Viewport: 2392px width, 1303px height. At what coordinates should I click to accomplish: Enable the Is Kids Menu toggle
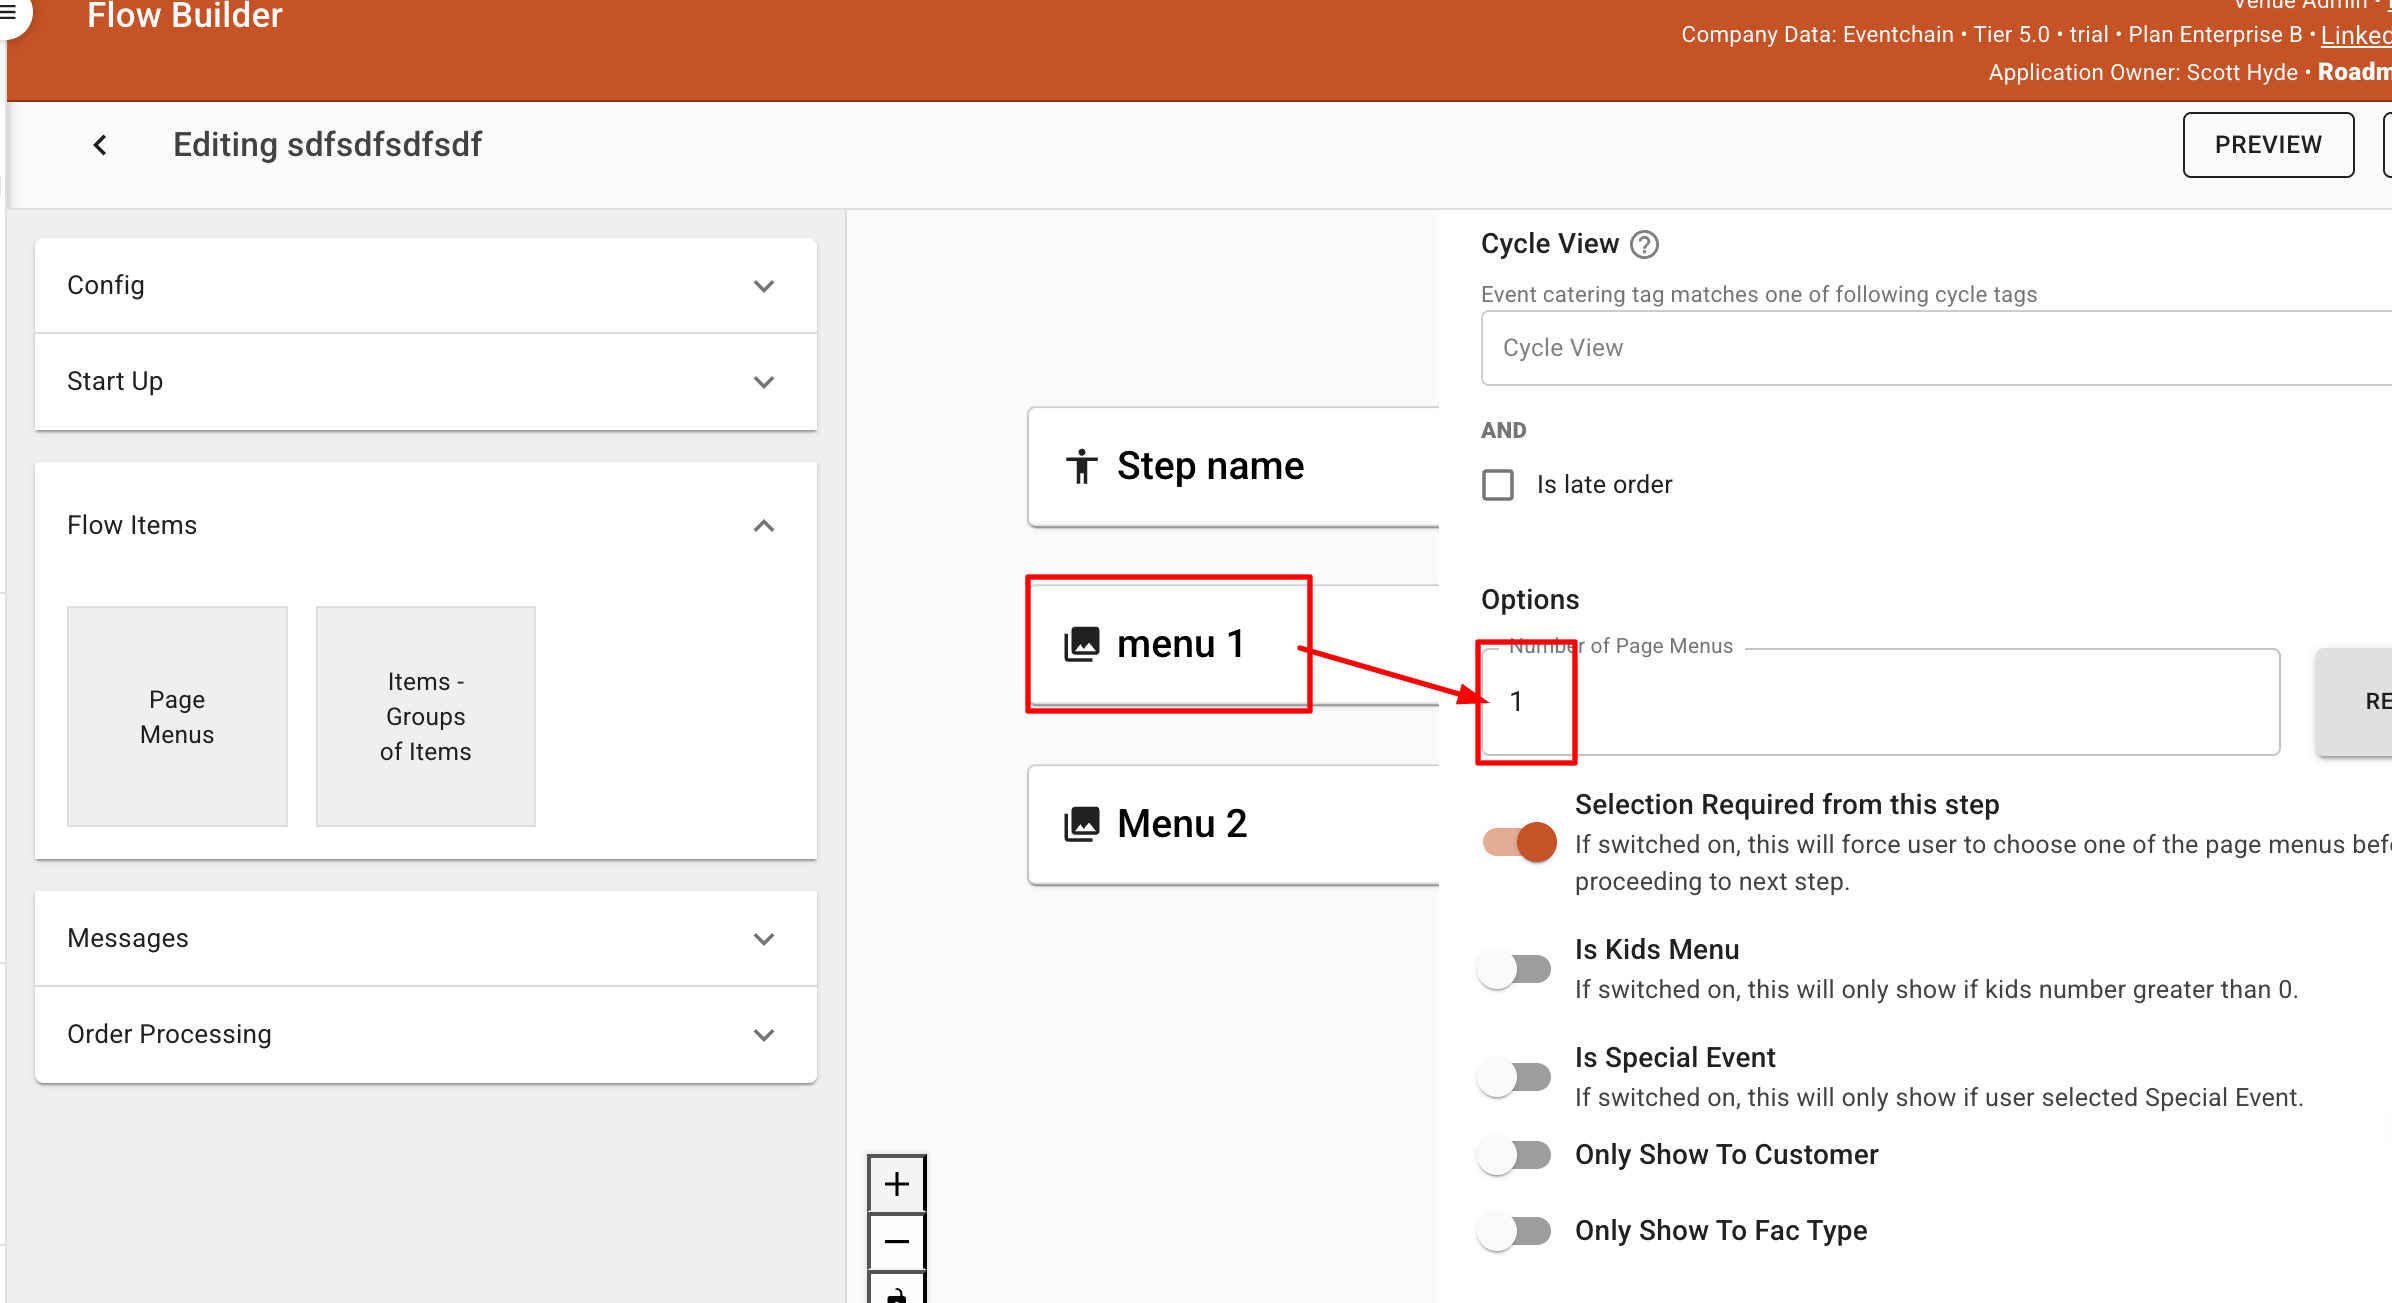pyautogui.click(x=1515, y=969)
